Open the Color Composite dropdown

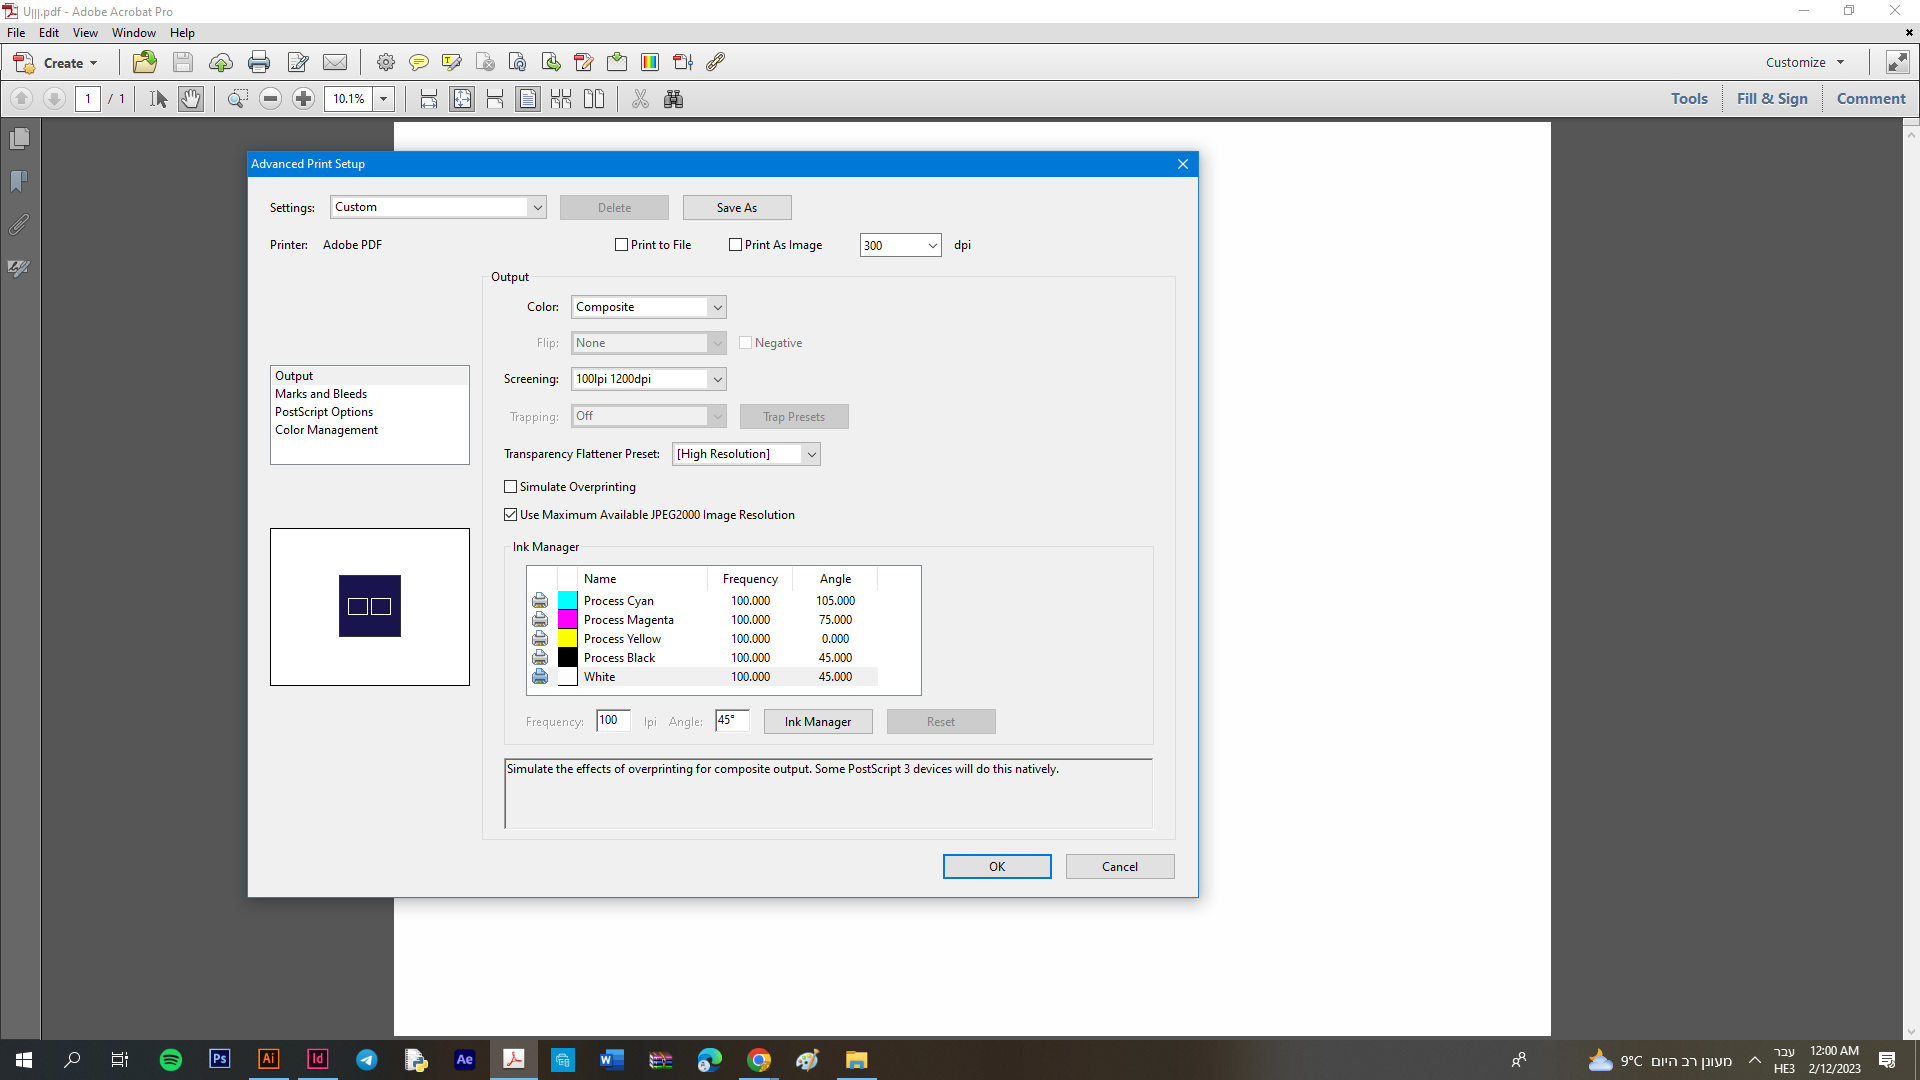click(x=648, y=307)
